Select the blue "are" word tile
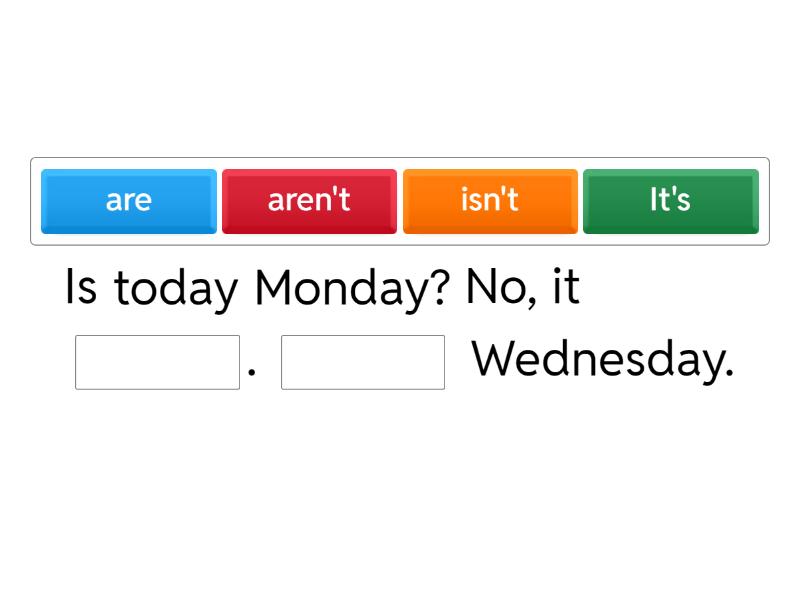 pyautogui.click(x=128, y=201)
